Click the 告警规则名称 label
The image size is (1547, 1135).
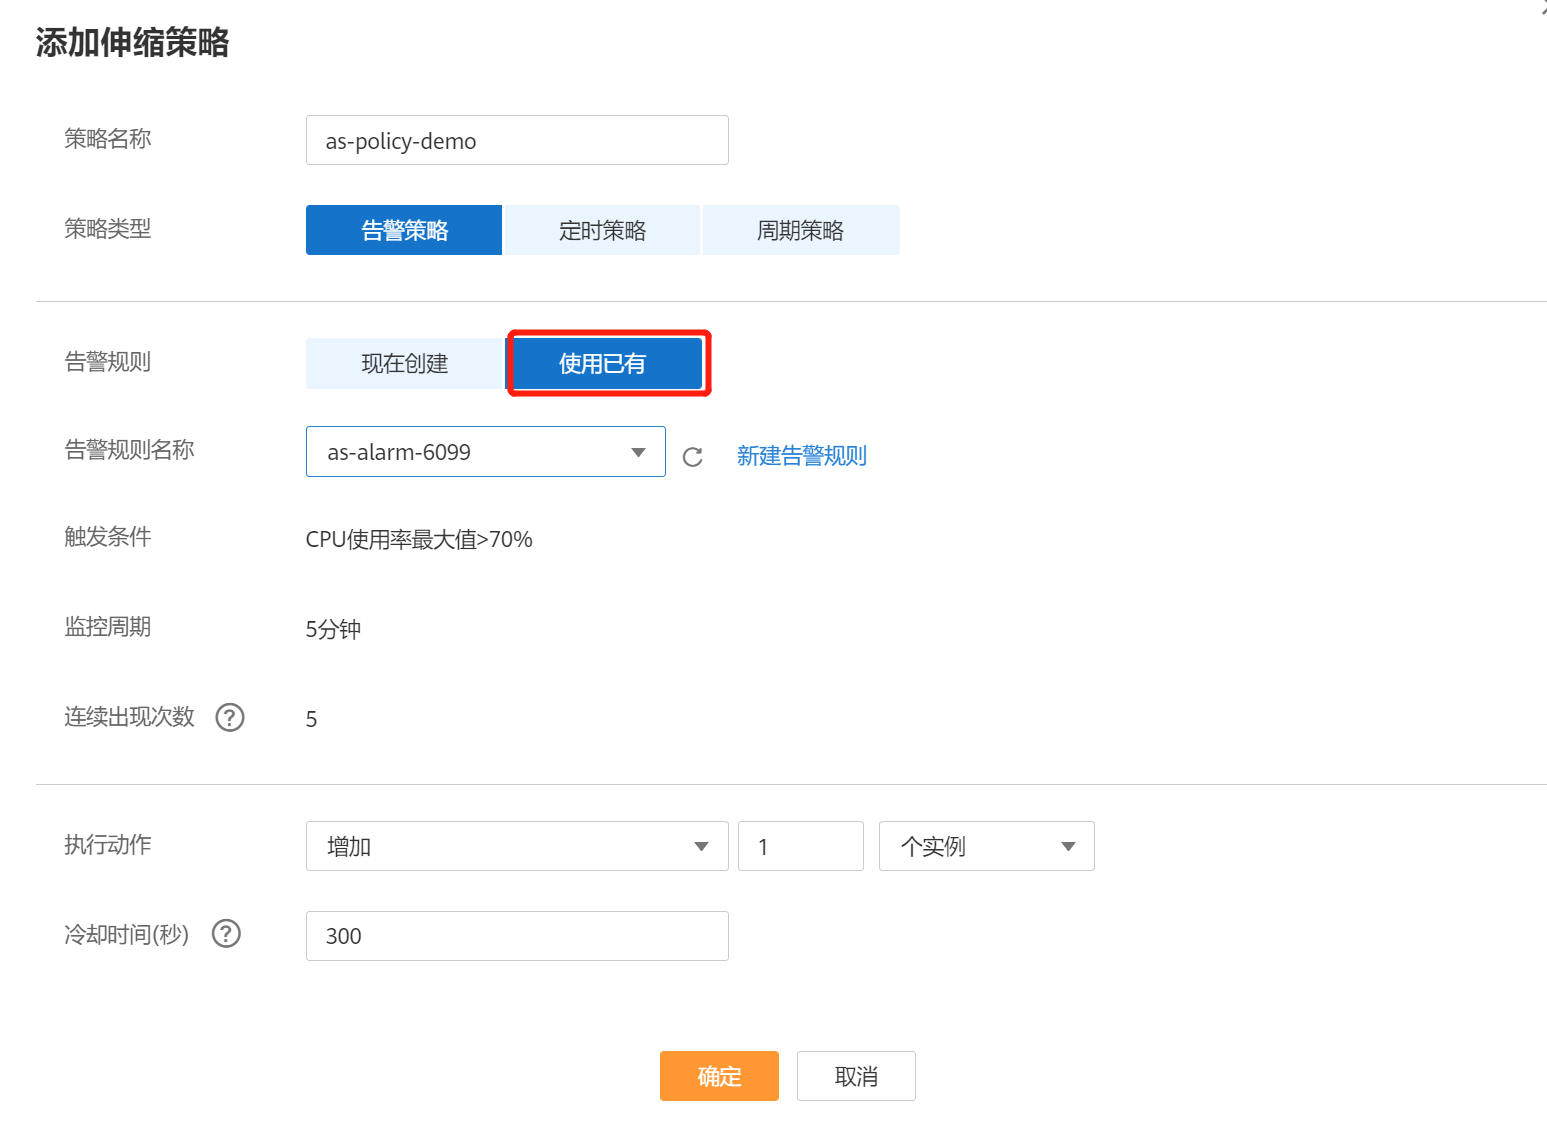tap(130, 450)
